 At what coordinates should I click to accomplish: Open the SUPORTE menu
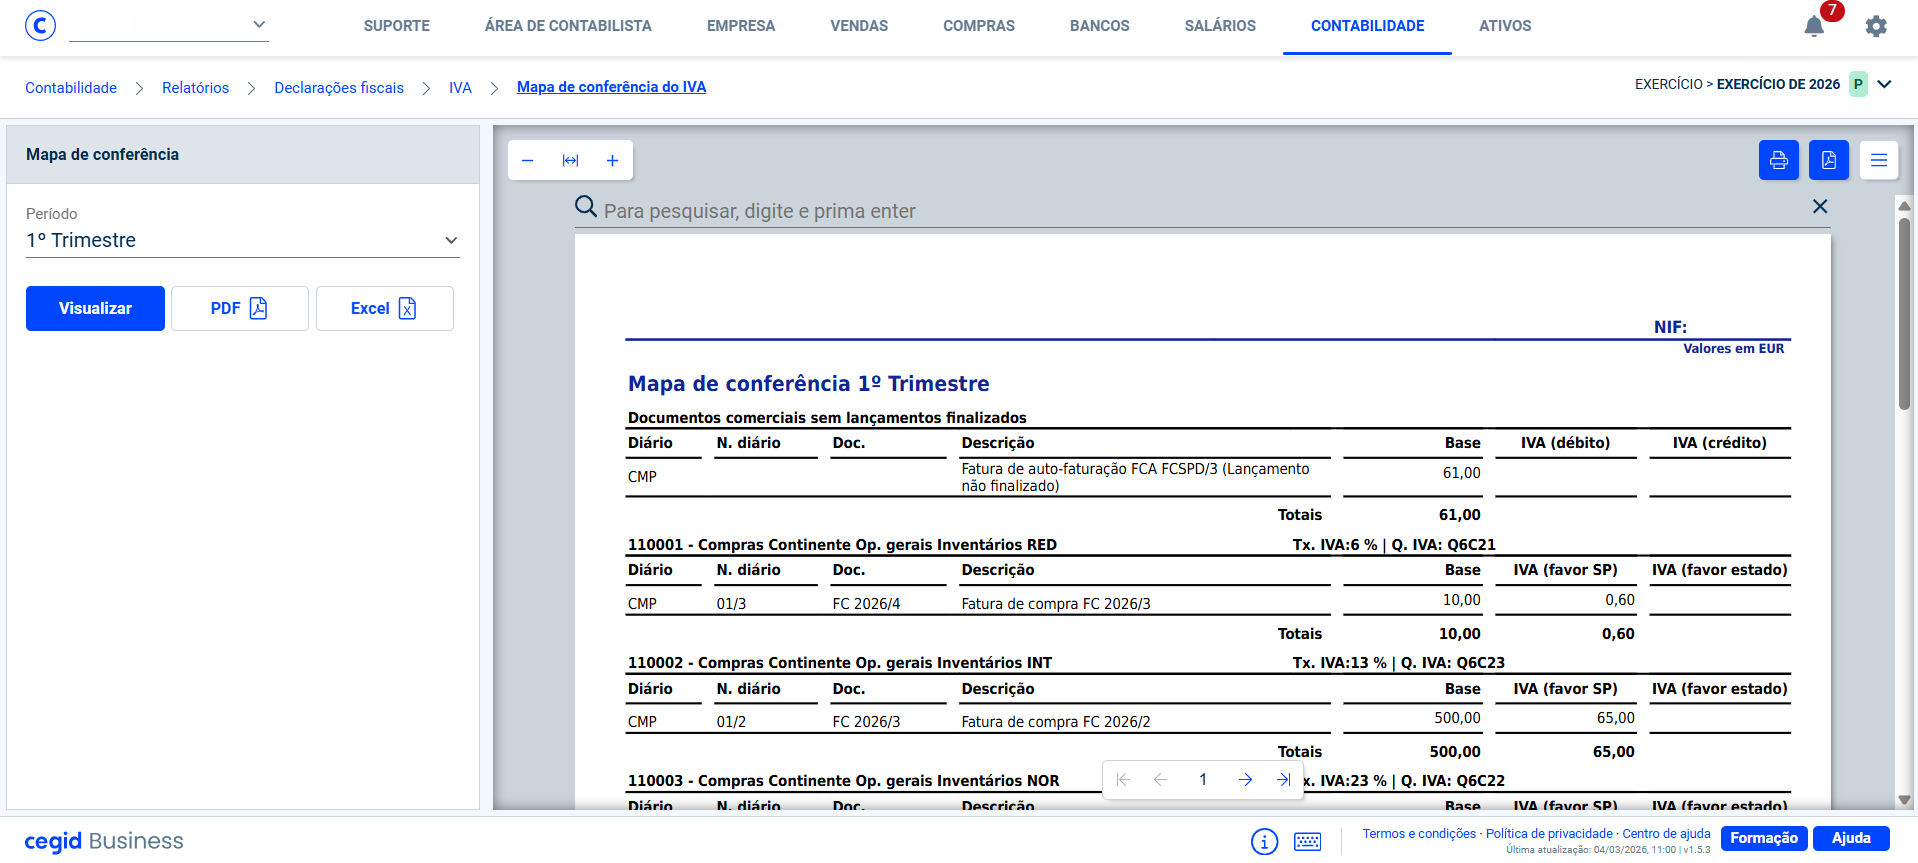click(x=397, y=26)
